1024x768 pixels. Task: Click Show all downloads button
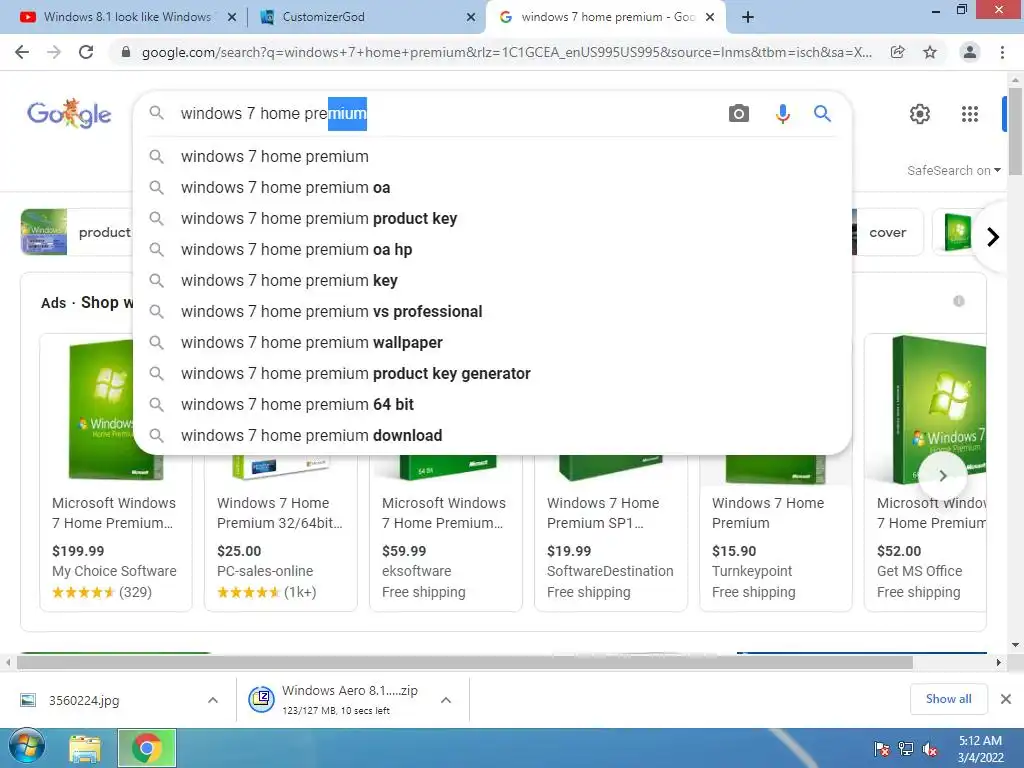(x=948, y=699)
